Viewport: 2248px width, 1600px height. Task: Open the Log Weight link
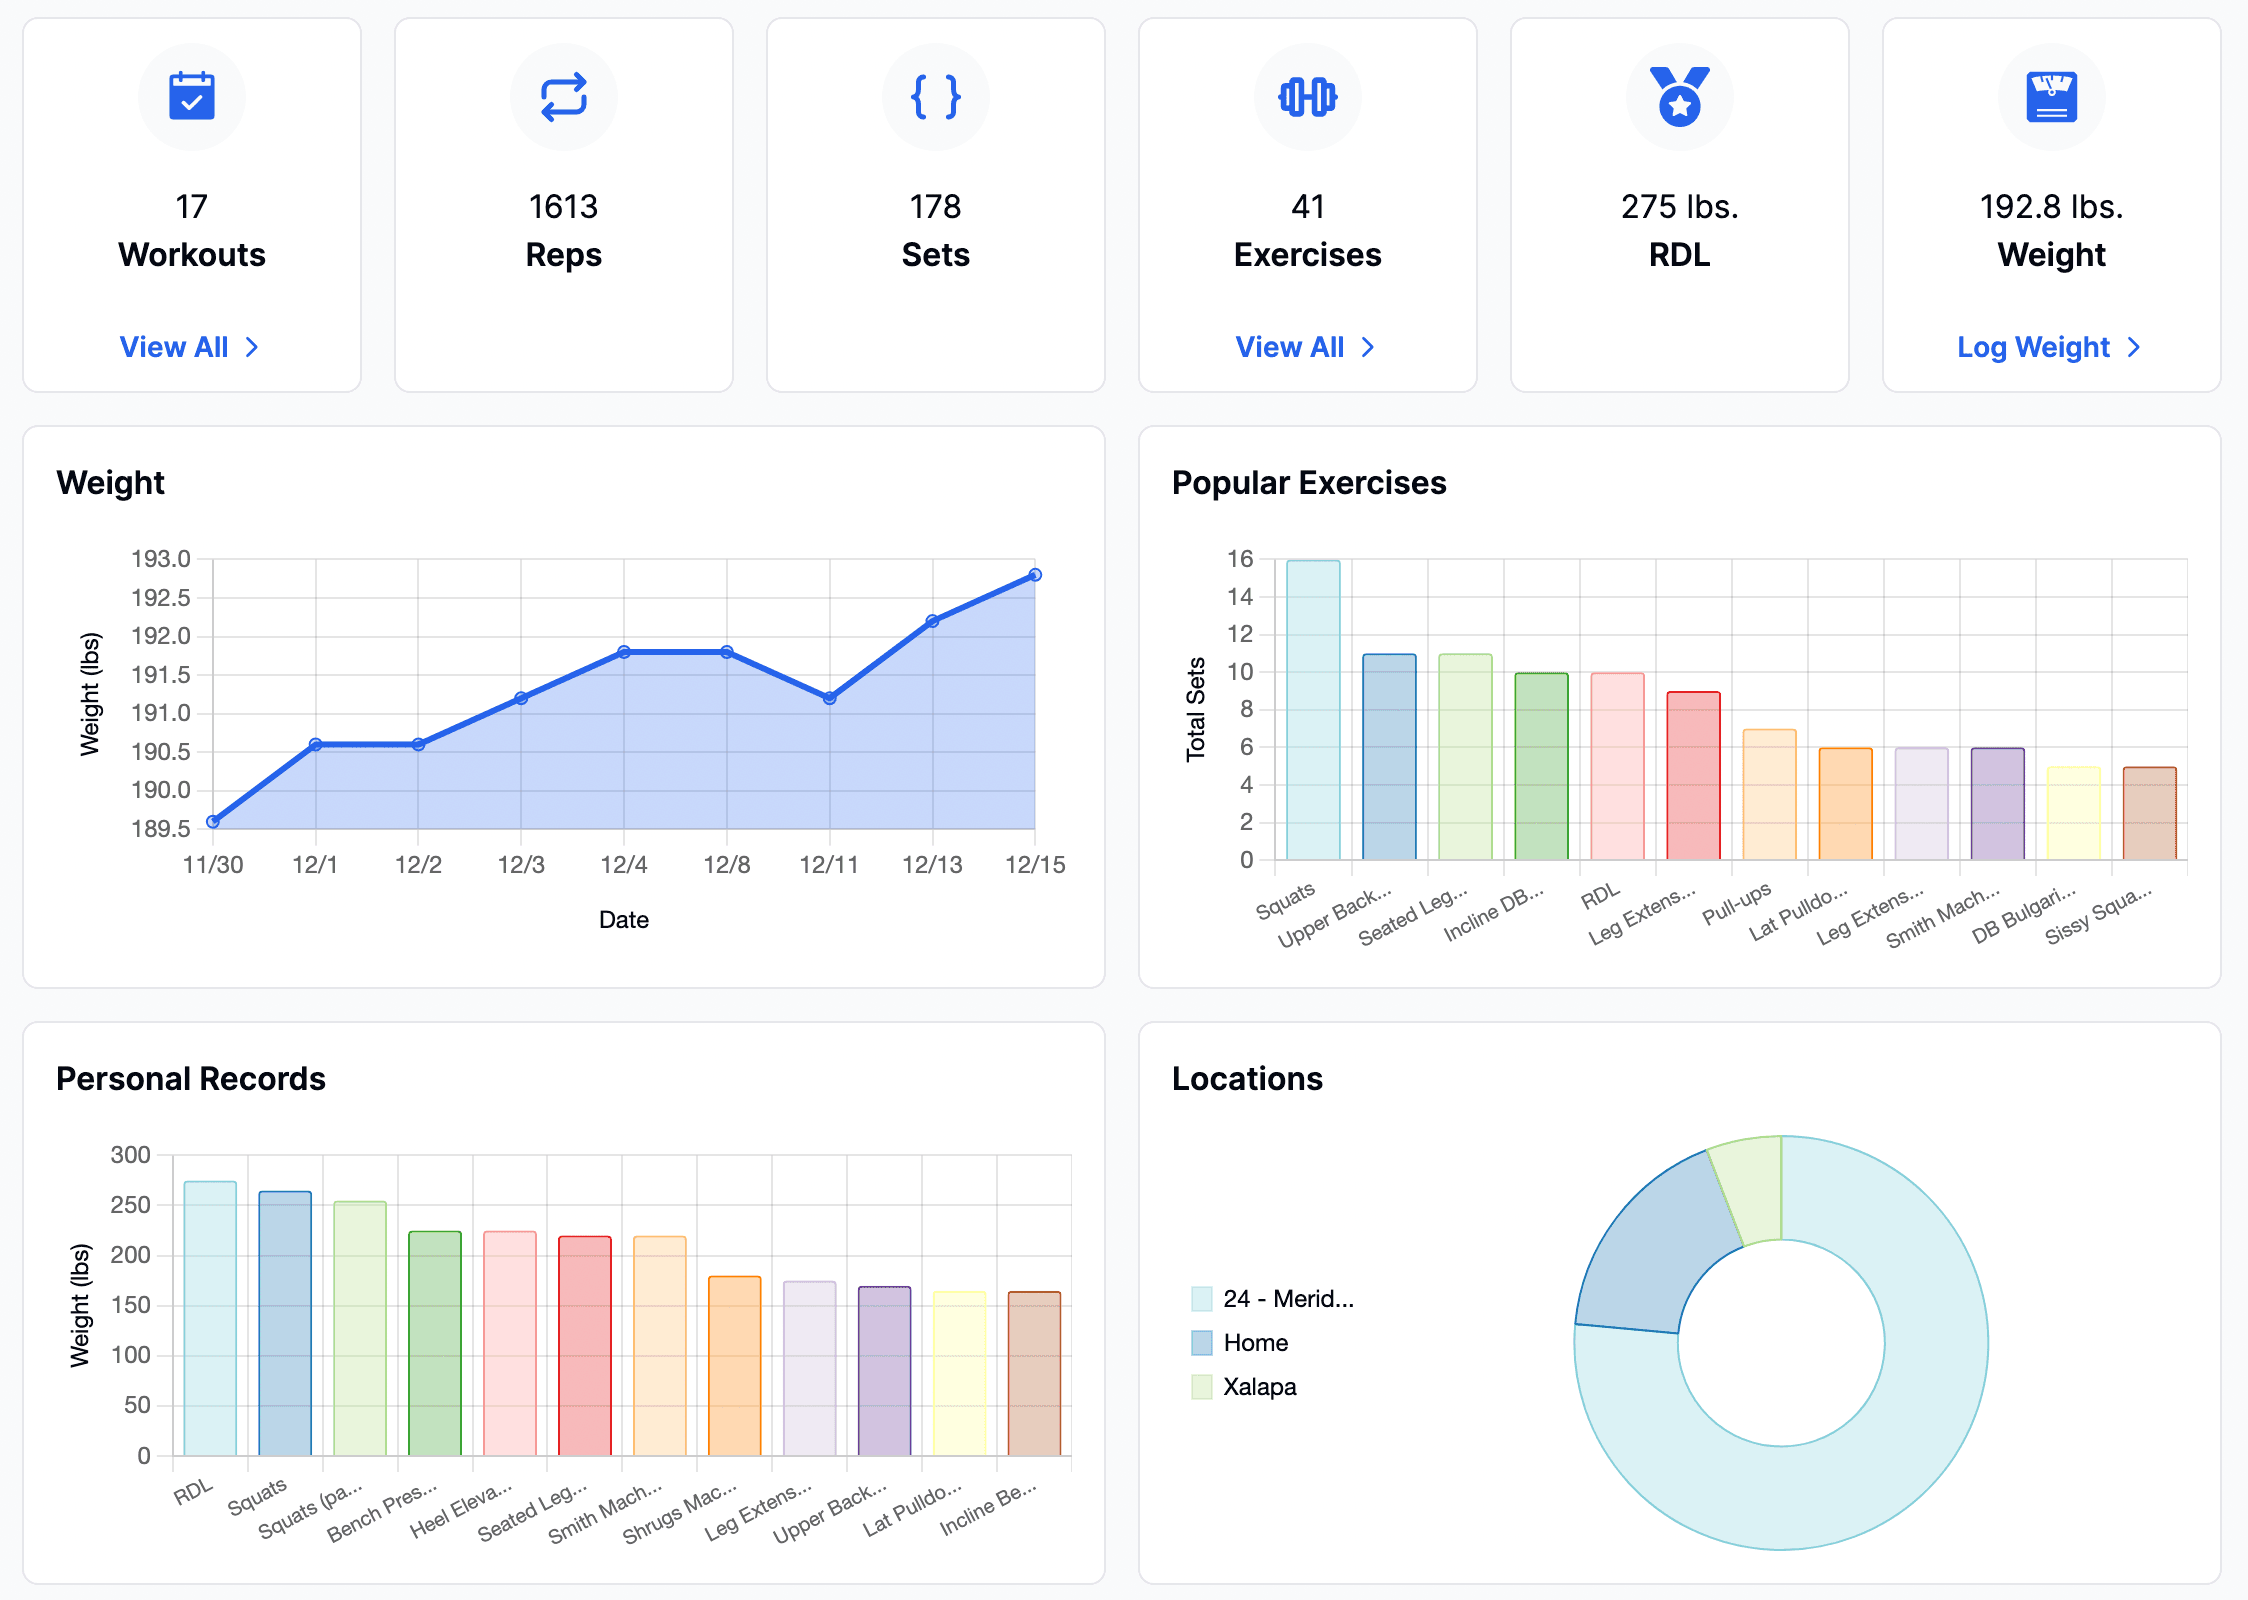(x=2050, y=347)
